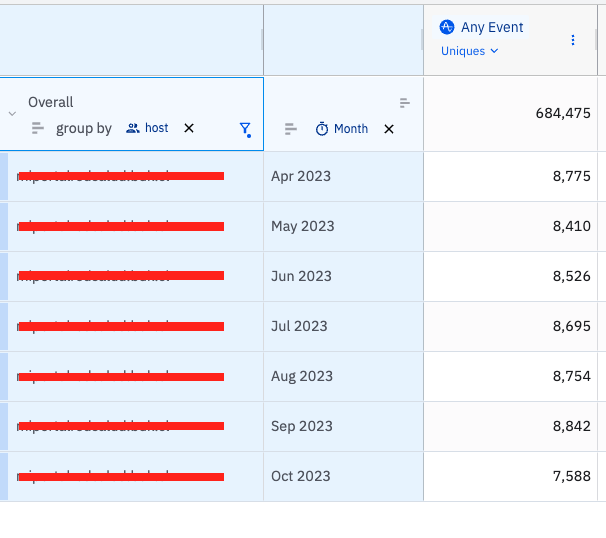Select the host property chip
The image size is (606, 538).
pyautogui.click(x=147, y=128)
